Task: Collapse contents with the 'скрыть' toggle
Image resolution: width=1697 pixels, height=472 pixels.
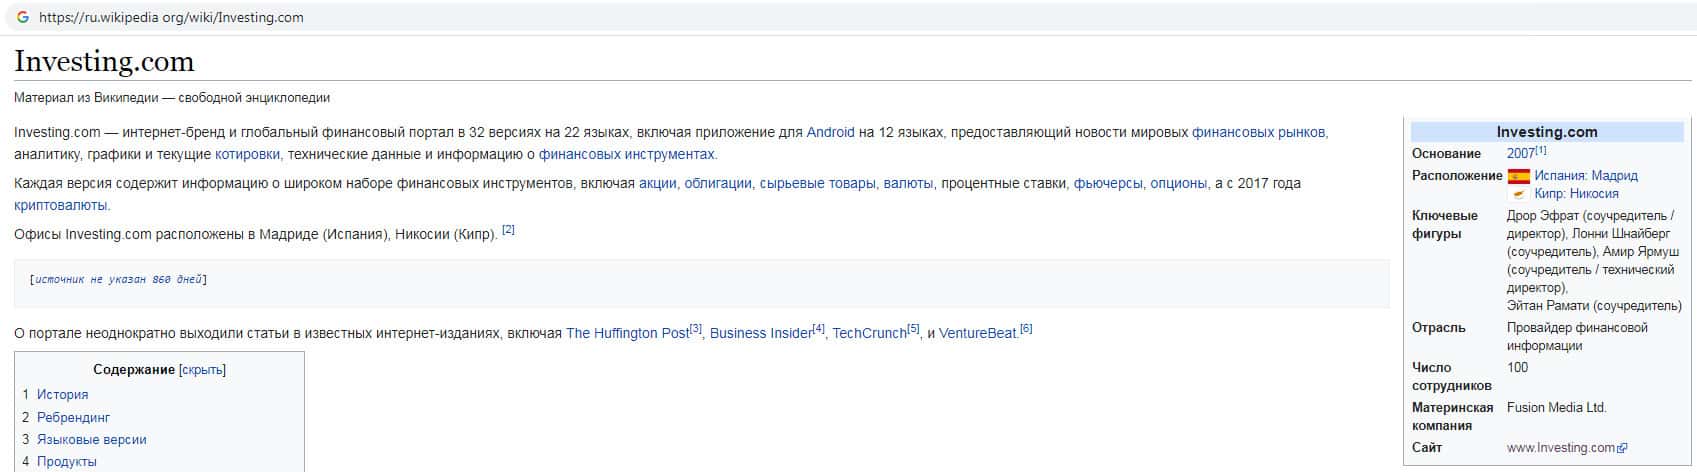Action: (x=202, y=370)
